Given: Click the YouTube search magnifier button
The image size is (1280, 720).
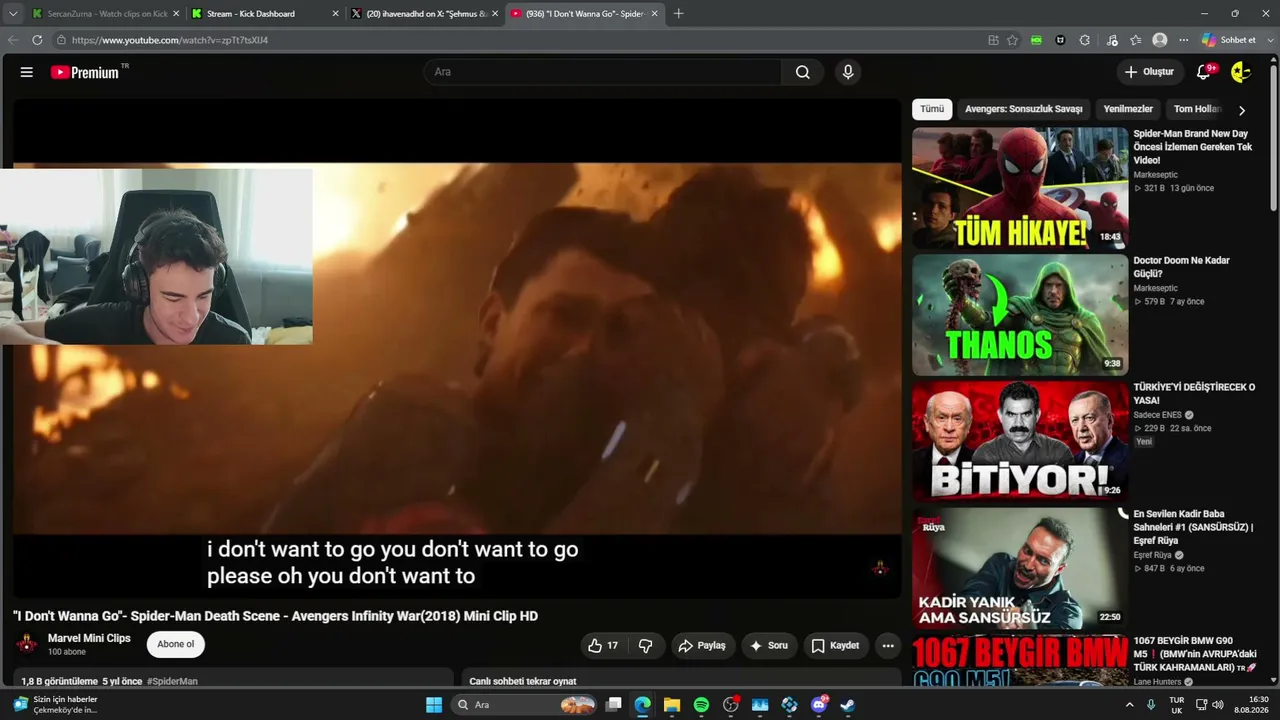Looking at the screenshot, I should click(802, 72).
